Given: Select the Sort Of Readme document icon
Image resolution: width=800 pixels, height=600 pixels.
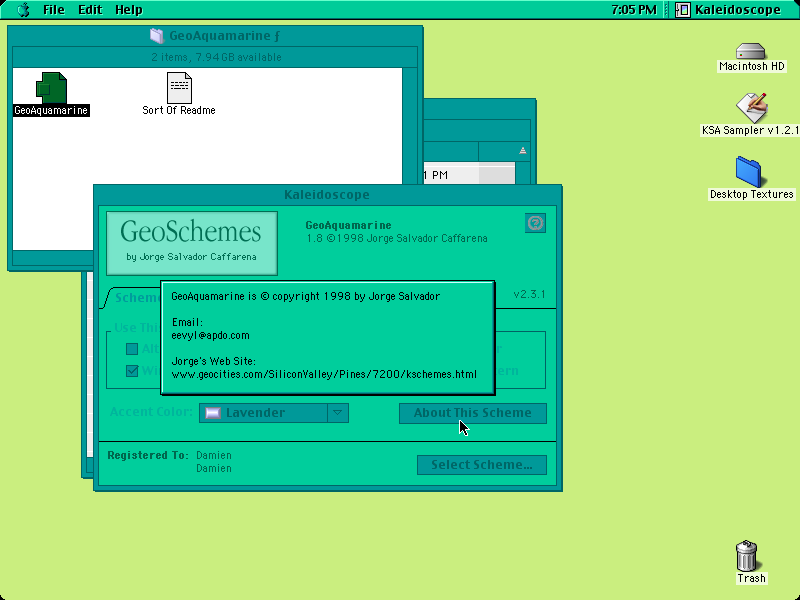Looking at the screenshot, I should tap(179, 88).
